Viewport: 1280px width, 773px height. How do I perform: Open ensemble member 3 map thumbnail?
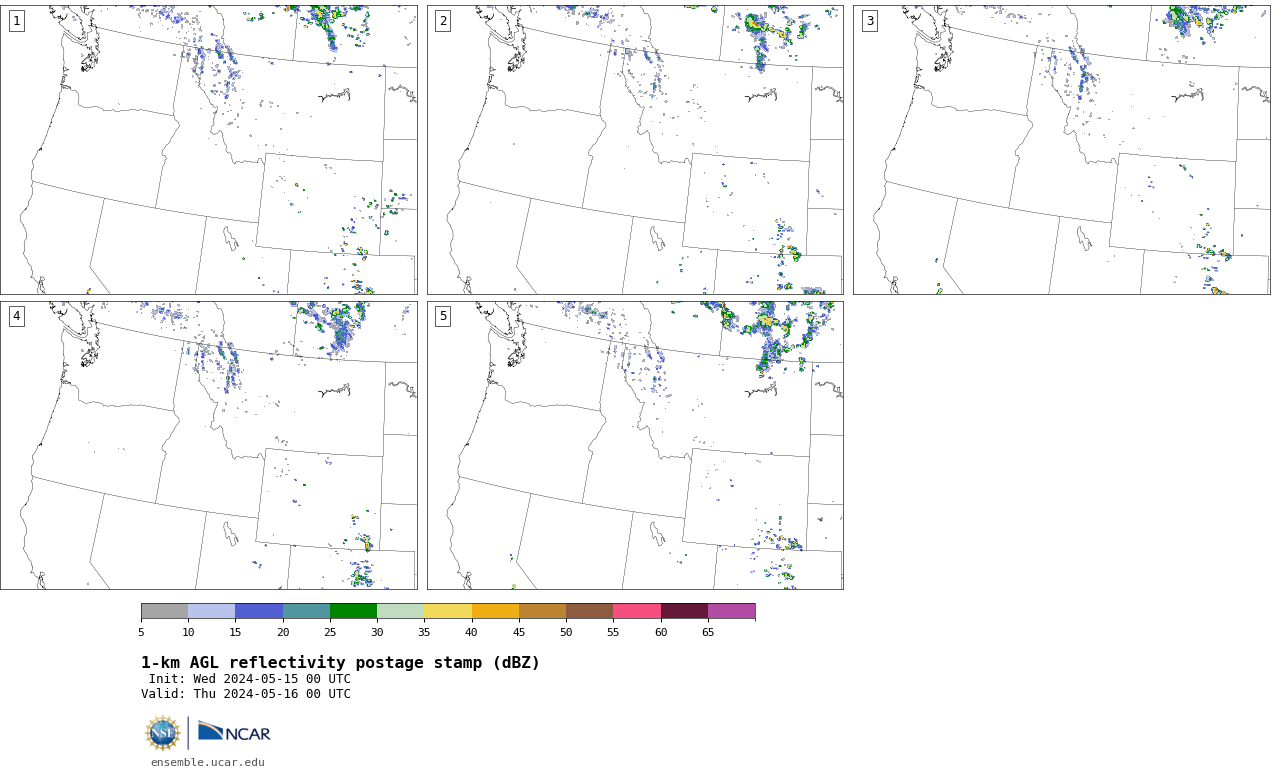[1062, 150]
